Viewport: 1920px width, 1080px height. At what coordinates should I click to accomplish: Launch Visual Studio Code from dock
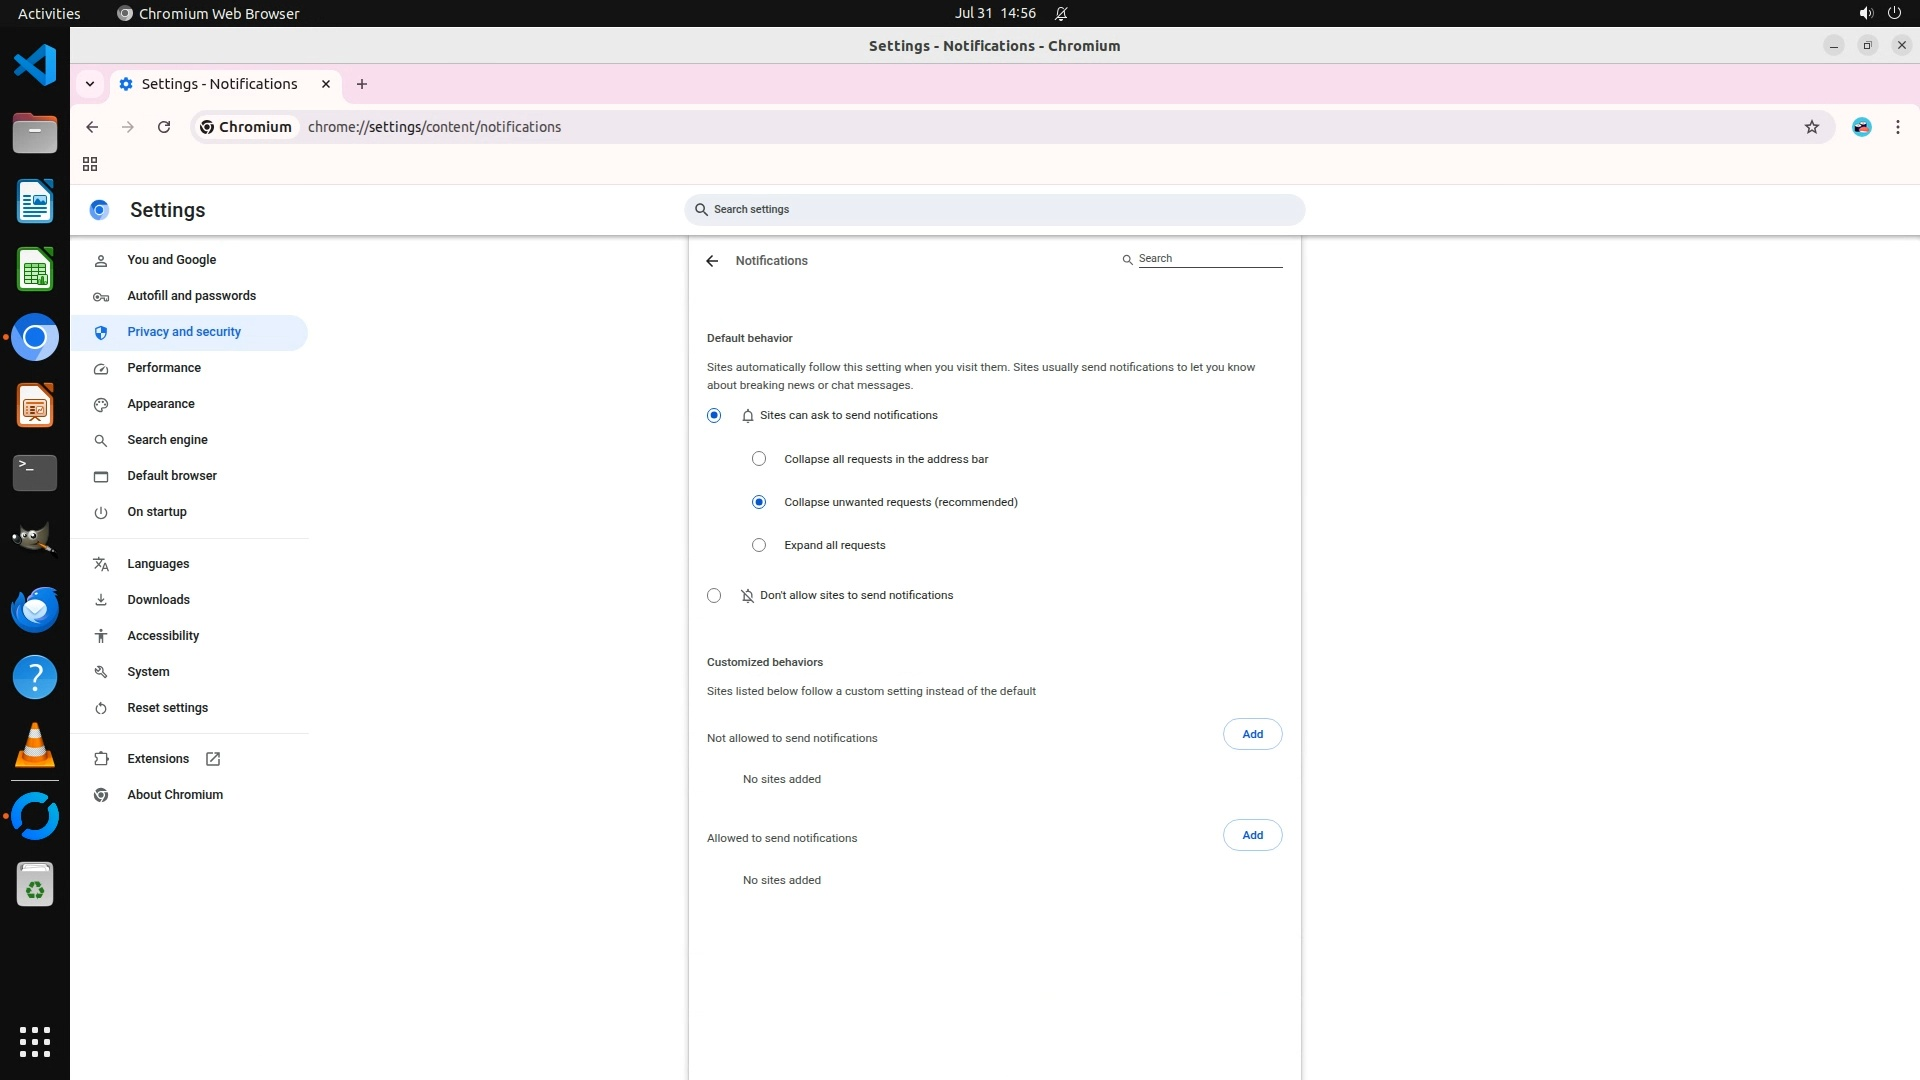click(x=35, y=66)
